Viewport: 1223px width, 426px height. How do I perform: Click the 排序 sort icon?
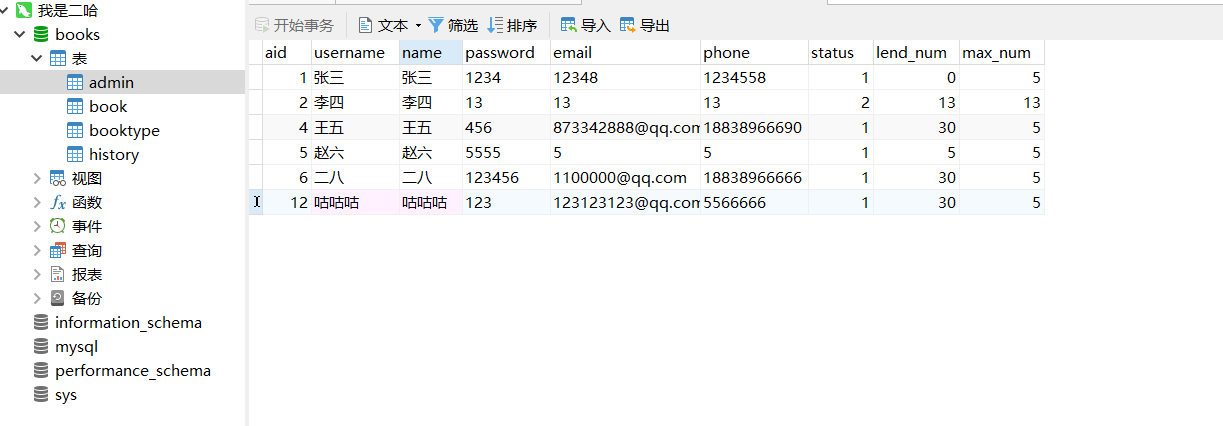click(495, 25)
